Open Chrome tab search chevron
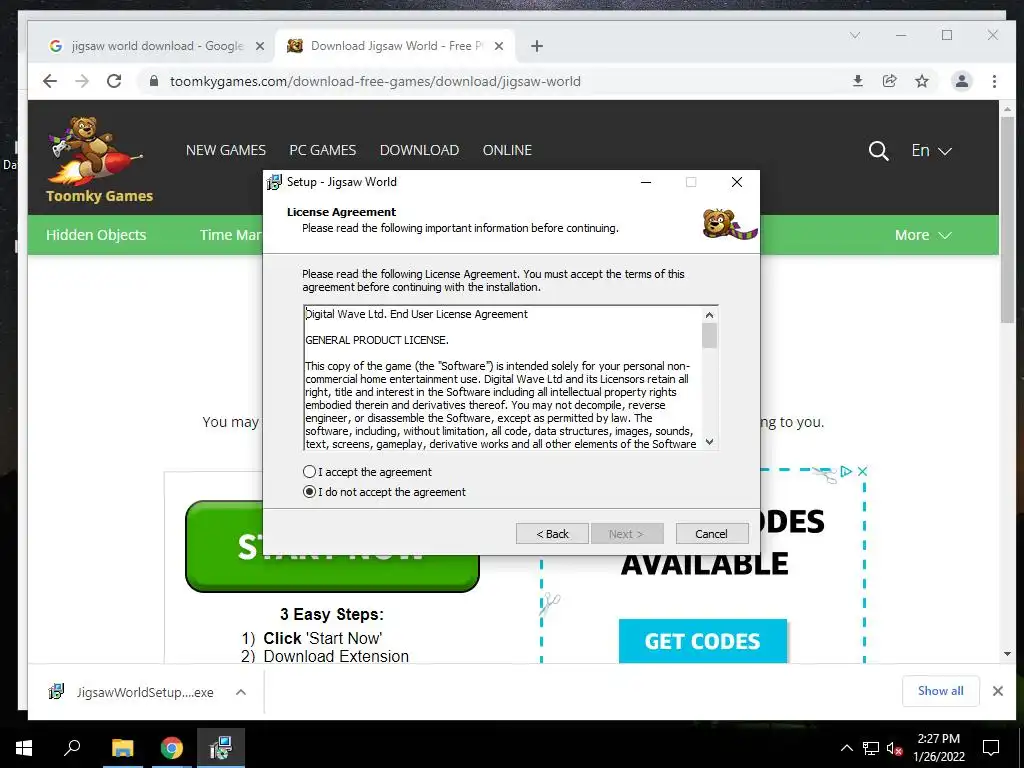Image resolution: width=1024 pixels, height=768 pixels. coord(855,35)
